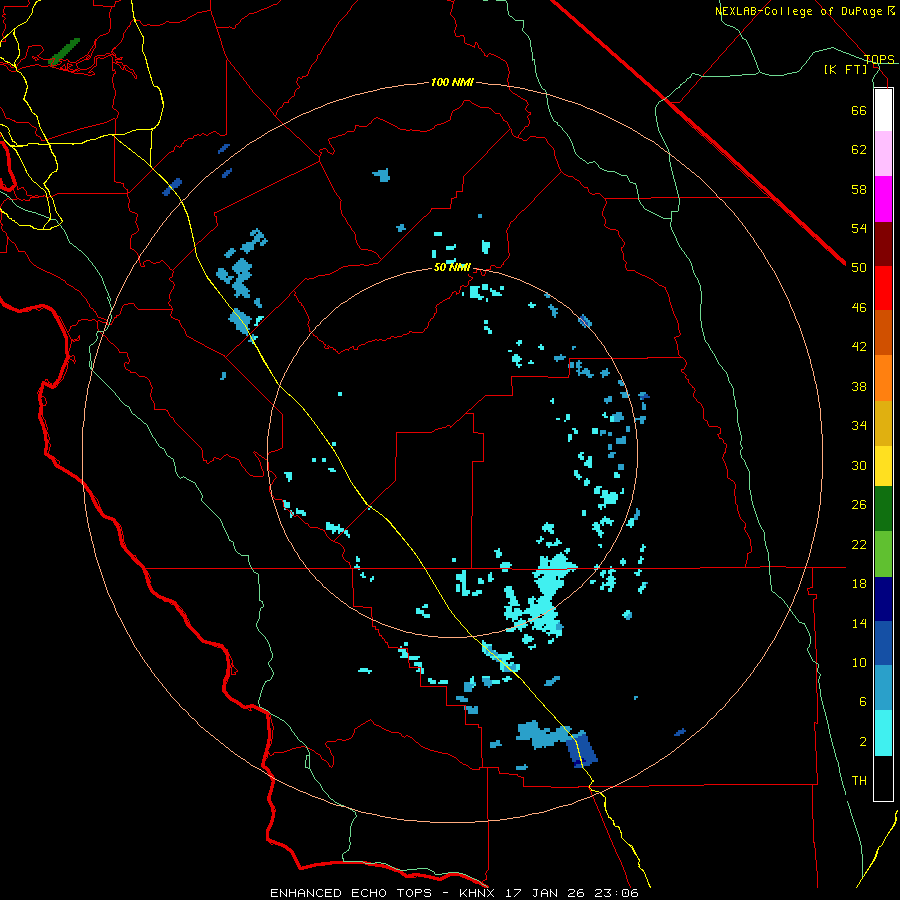Viewport: 900px width, 900px height.
Task: Click the '58' legend value label
Action: (859, 189)
